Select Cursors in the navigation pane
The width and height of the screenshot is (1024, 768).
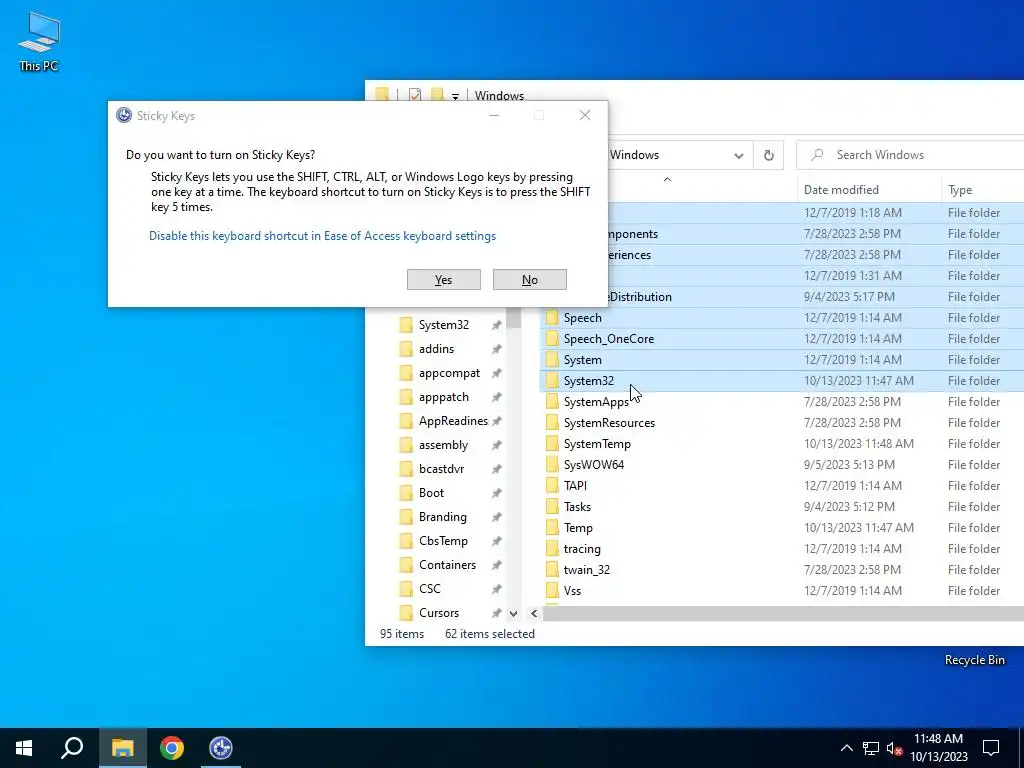pos(439,613)
